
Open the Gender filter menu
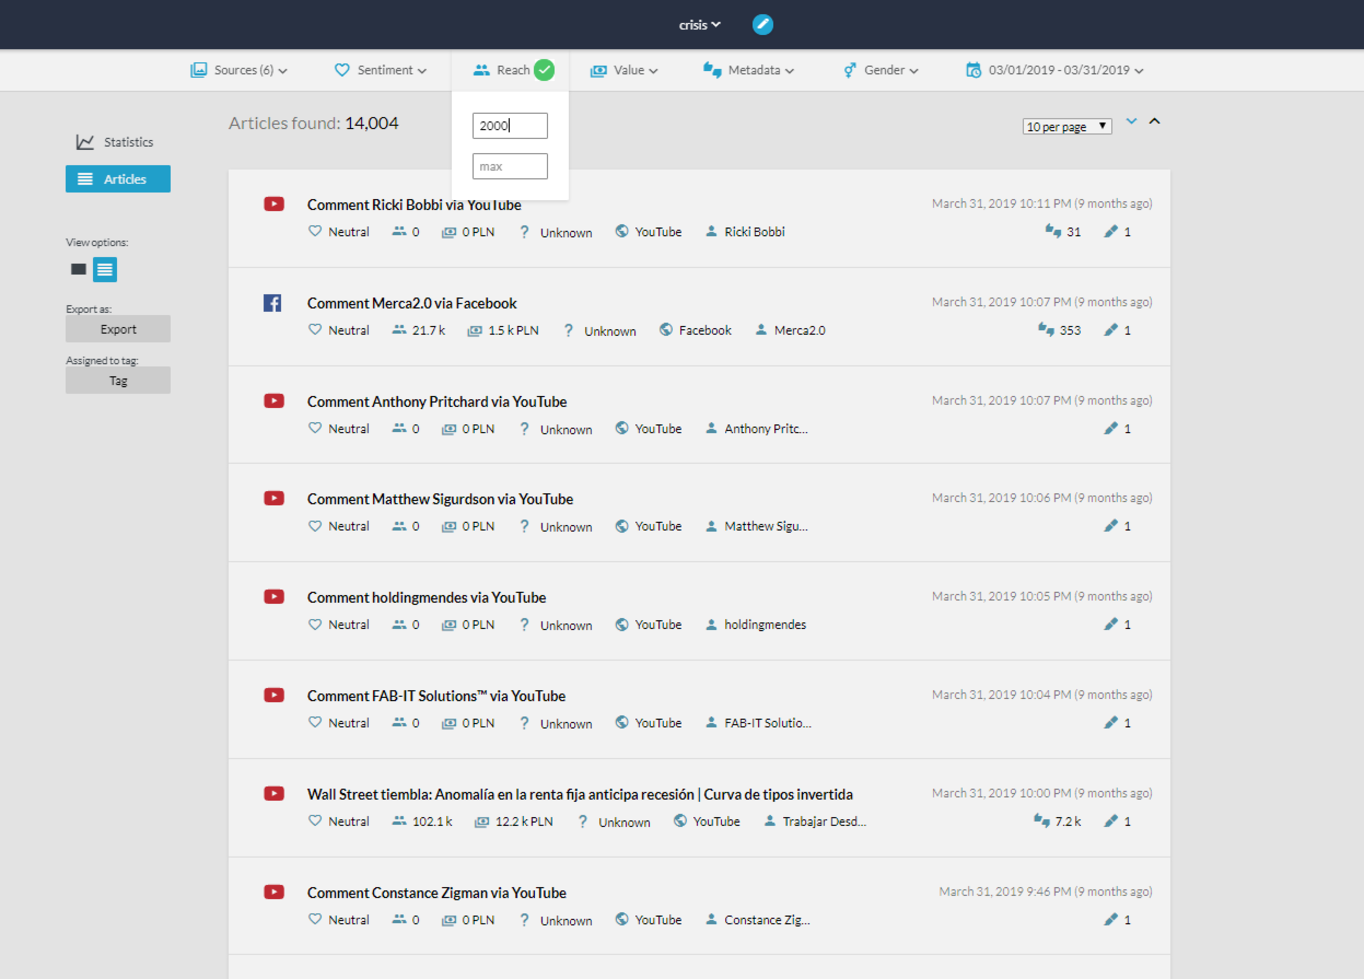tap(879, 70)
